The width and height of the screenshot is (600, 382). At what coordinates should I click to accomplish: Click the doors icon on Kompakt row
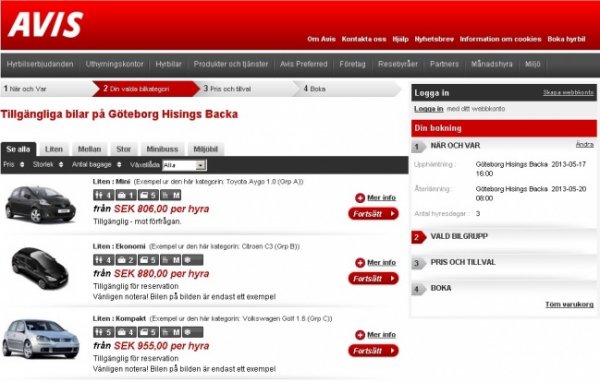[x=148, y=332]
